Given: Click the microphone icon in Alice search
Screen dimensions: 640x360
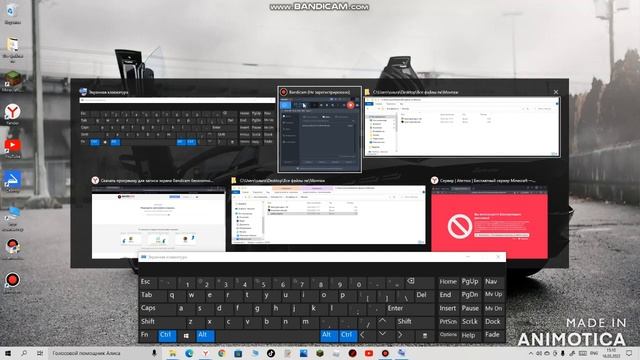Looking at the screenshot, I should [154, 353].
